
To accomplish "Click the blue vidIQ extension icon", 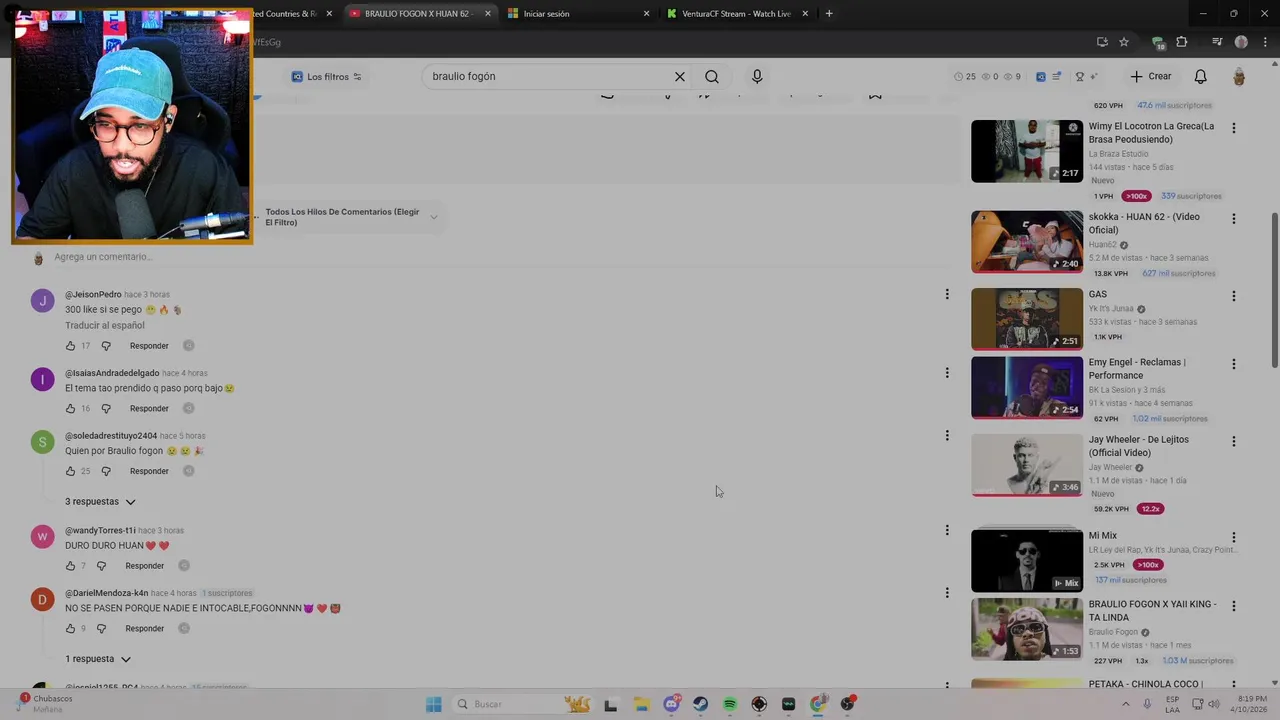I will [x=1040, y=77].
